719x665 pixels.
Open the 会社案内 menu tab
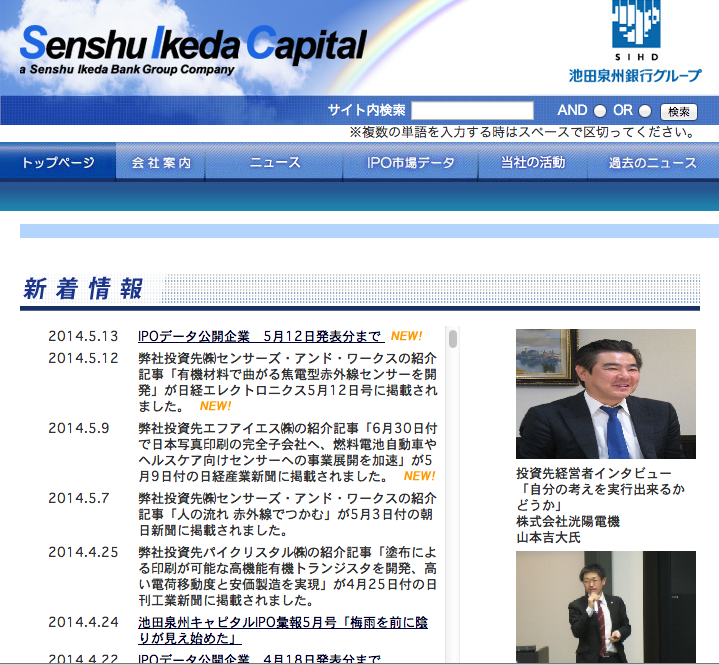[160, 162]
